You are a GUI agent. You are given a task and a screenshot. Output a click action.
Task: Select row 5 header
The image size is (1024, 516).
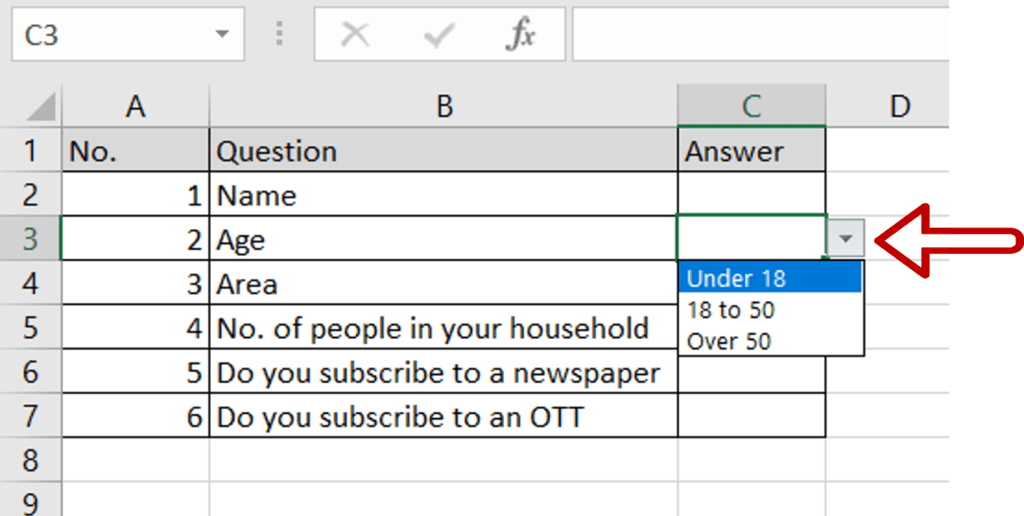(31, 327)
